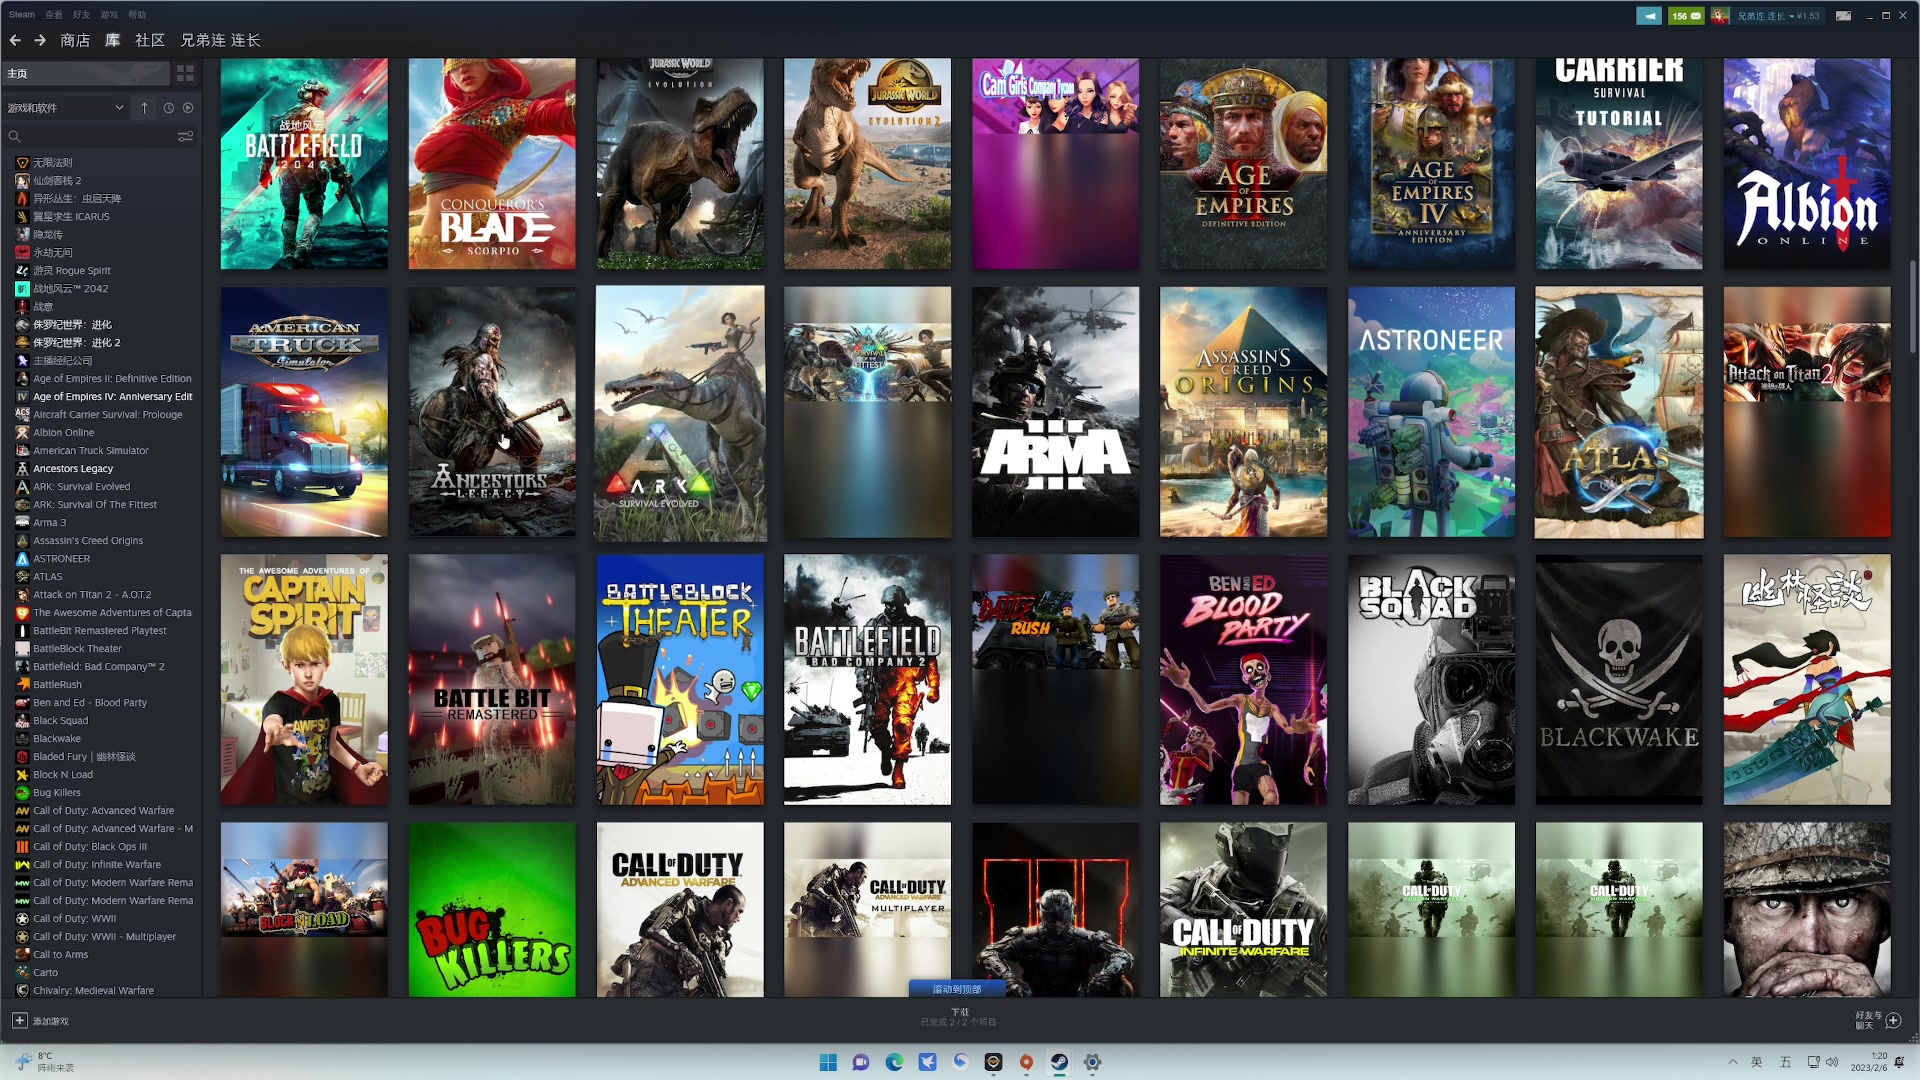
Task: Open the user avatar profile
Action: tap(1720, 15)
